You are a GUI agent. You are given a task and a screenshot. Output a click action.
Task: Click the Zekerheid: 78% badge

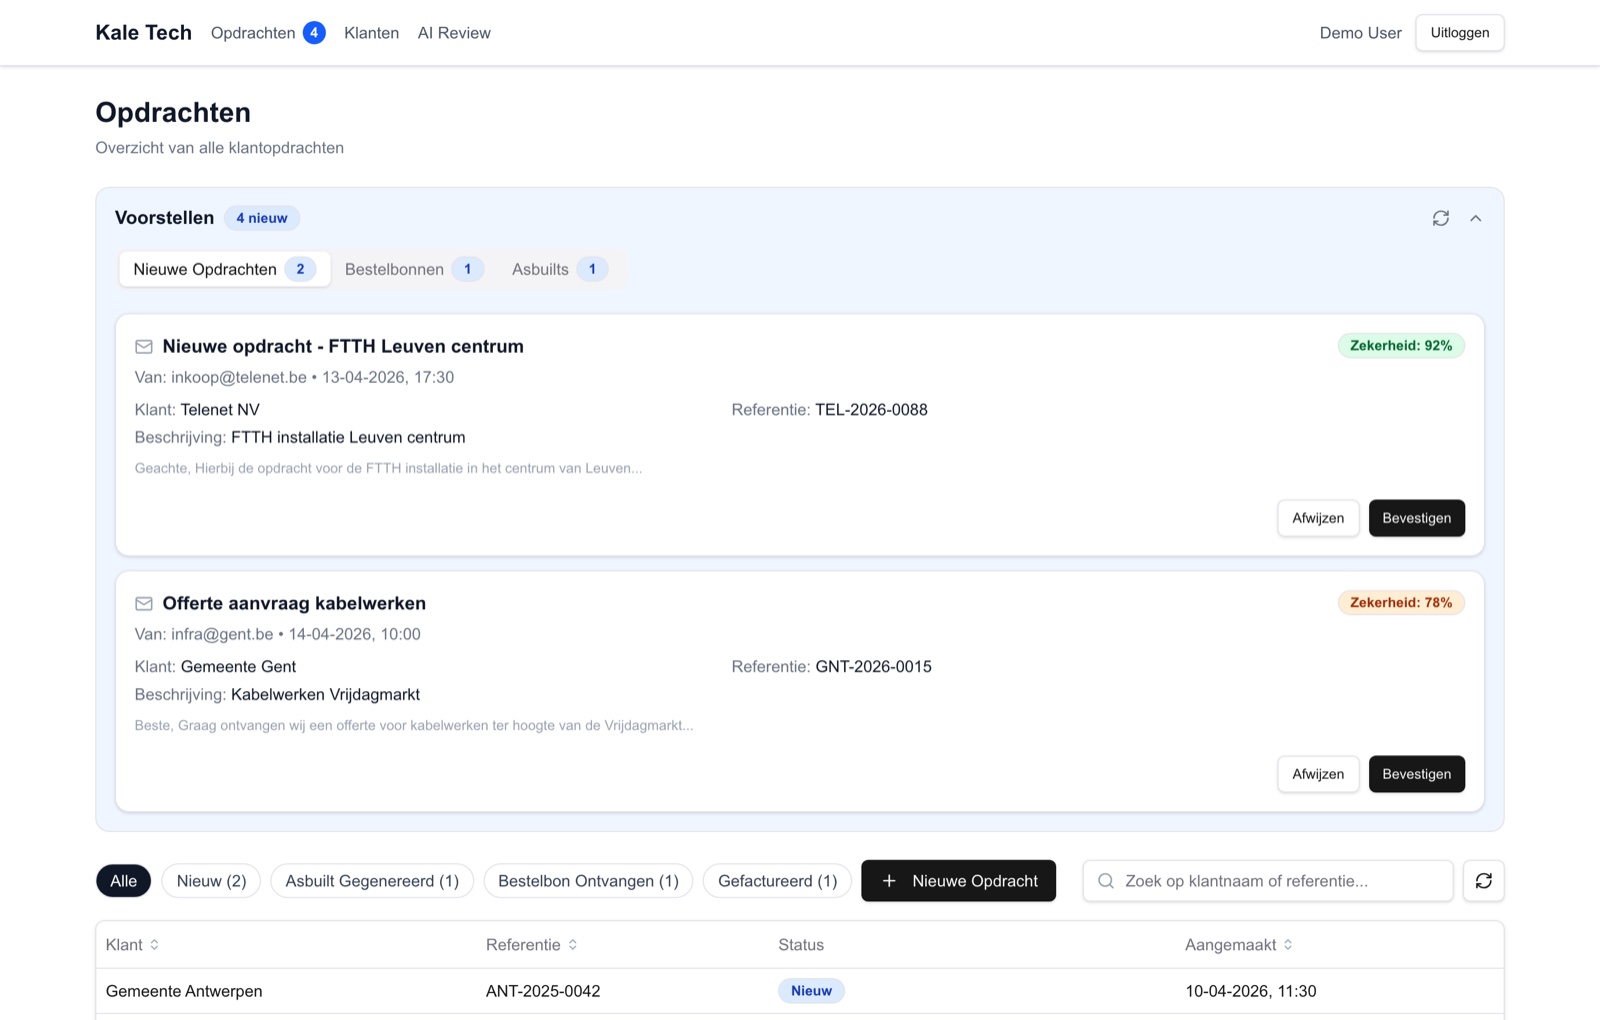[1401, 603]
